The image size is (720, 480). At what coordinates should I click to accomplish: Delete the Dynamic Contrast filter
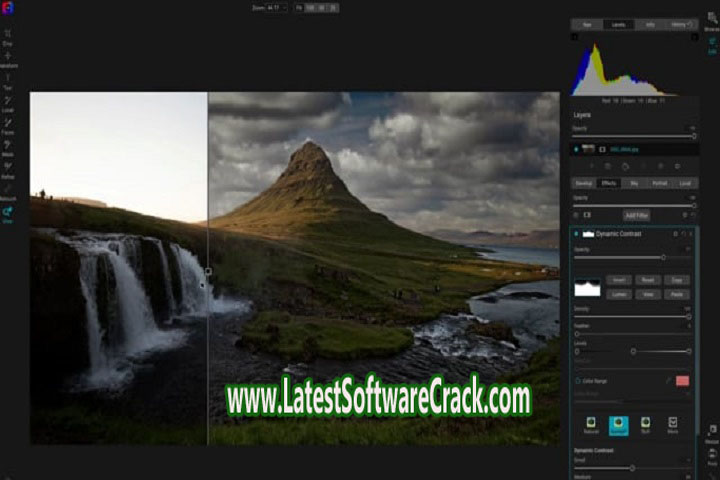point(691,234)
